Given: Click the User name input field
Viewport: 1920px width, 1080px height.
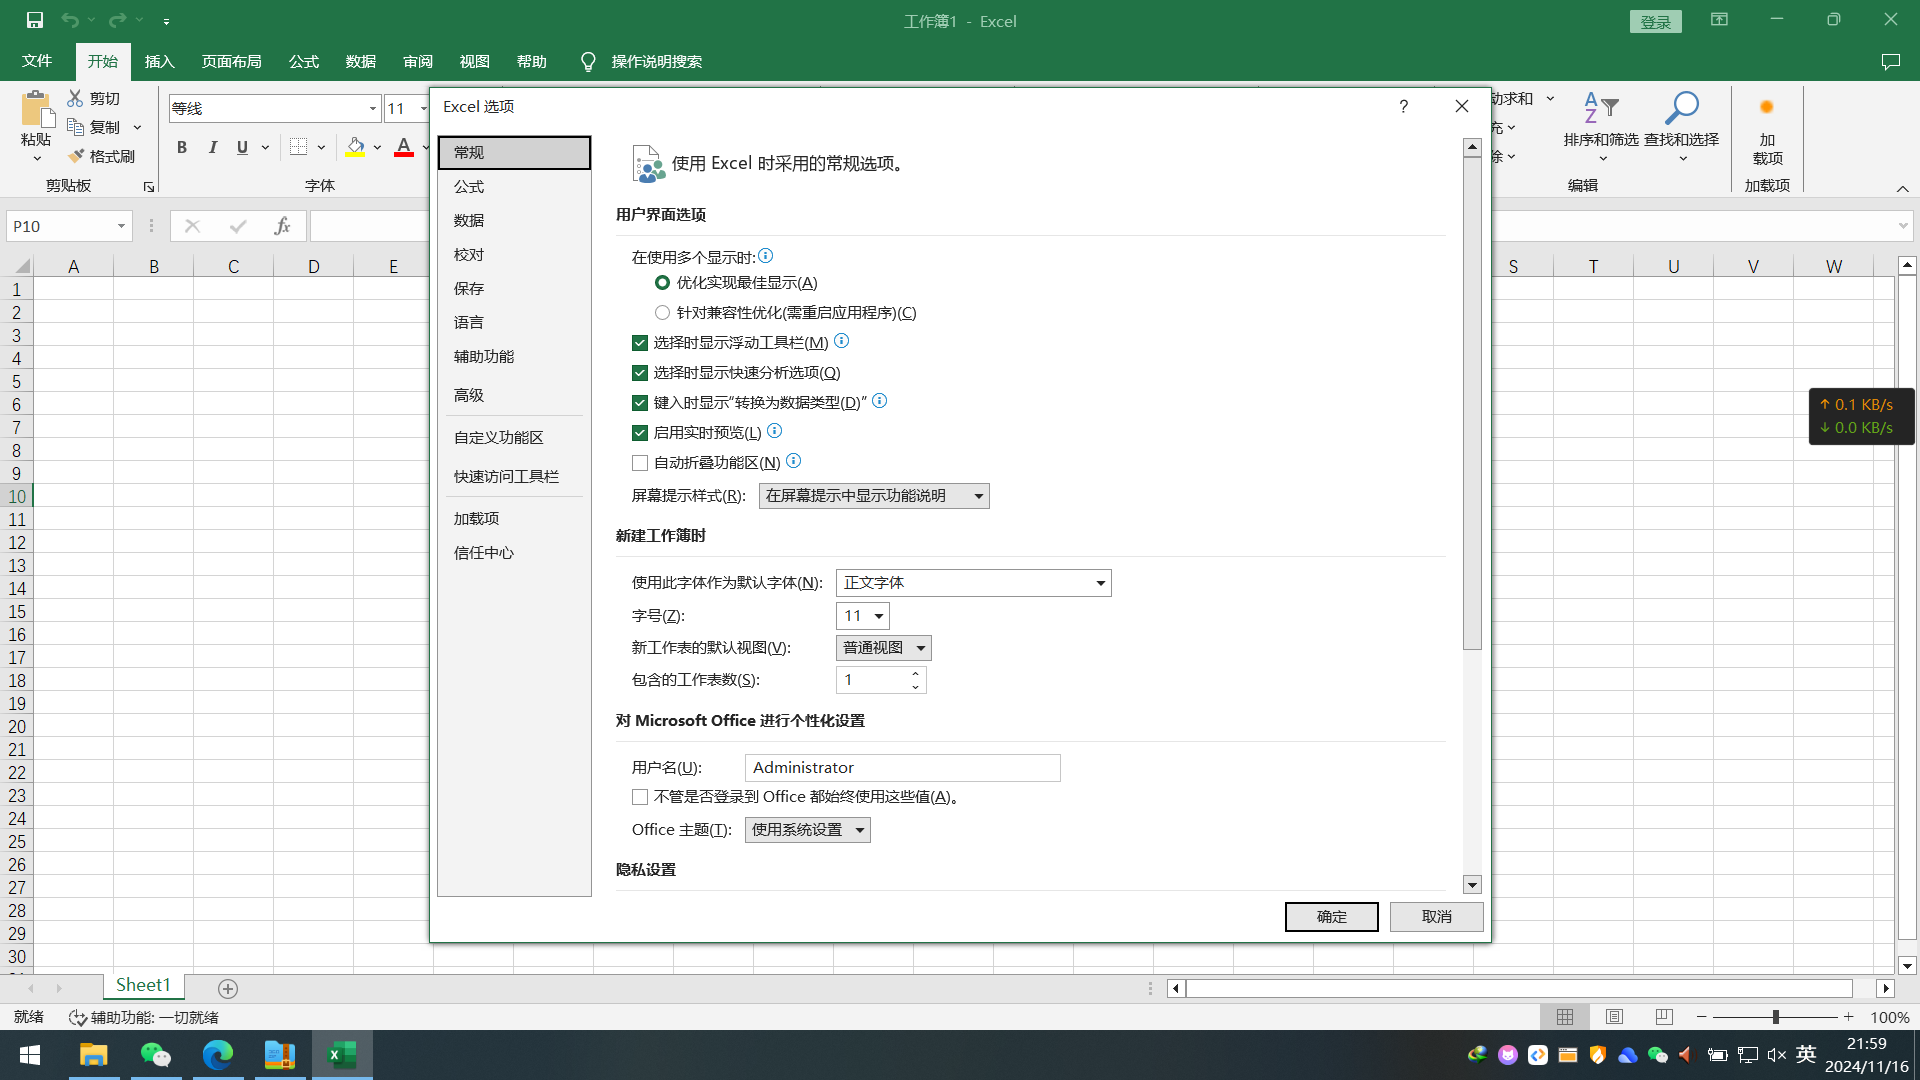Looking at the screenshot, I should tap(902, 768).
